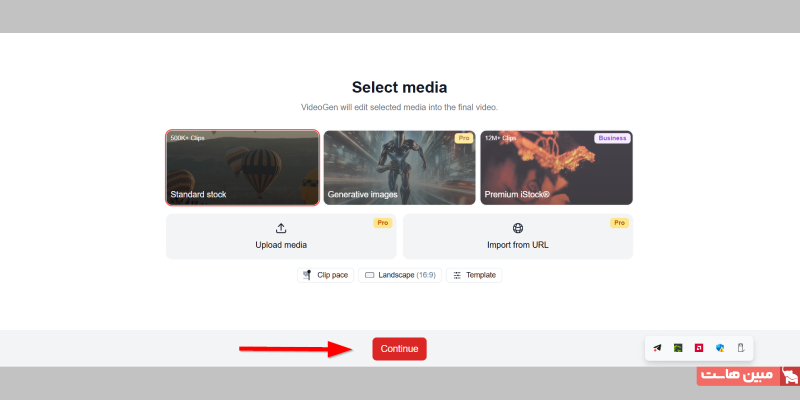Viewport: 800px width, 400px height.
Task: Open the Upload media option
Action: 281,237
